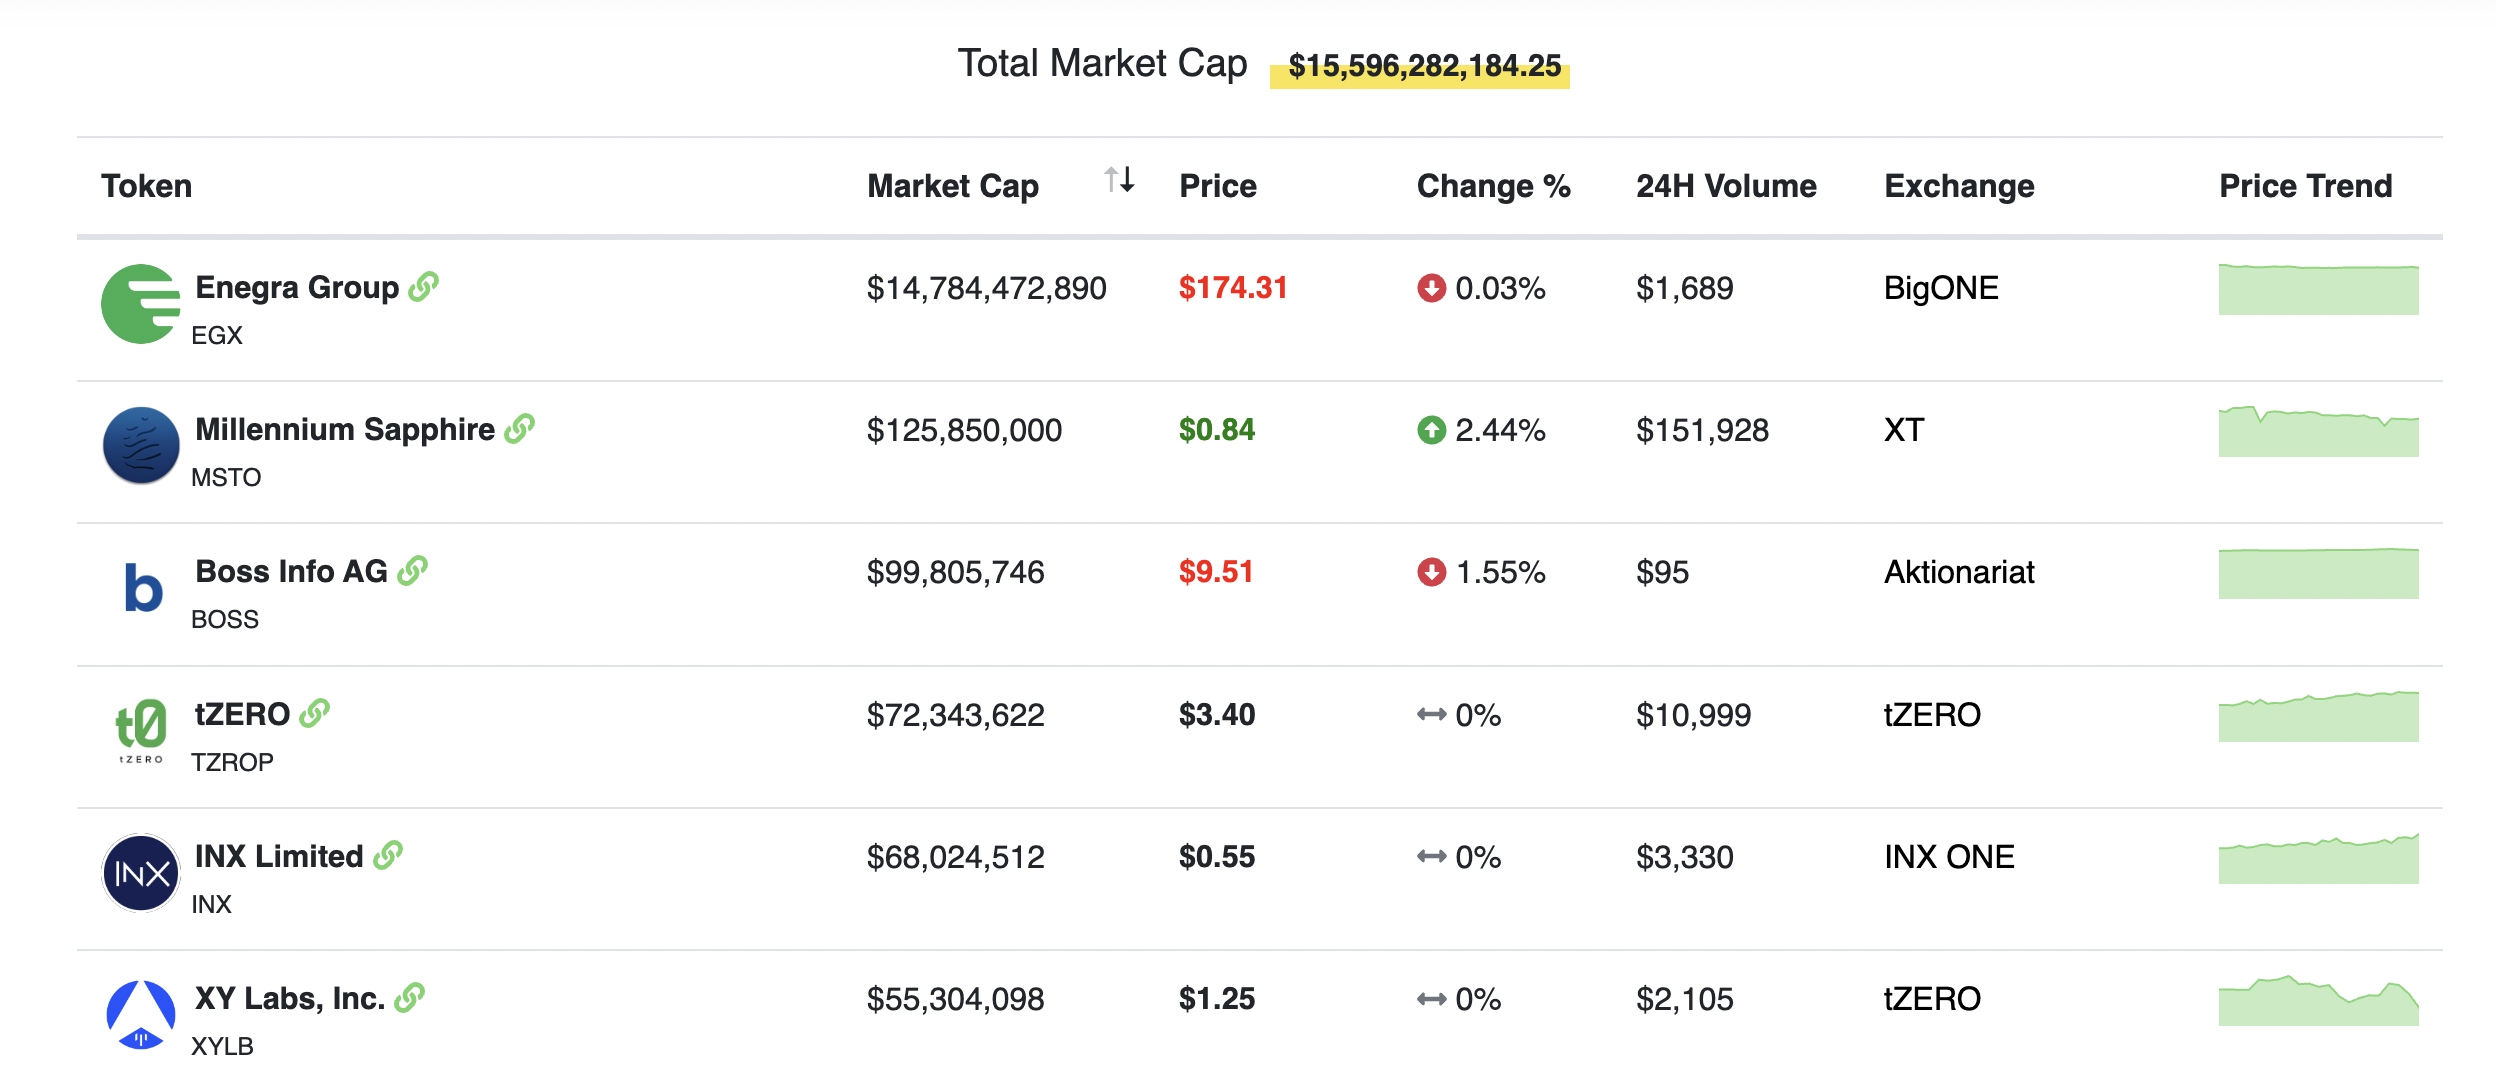Open the link icon next to Millennium Sapphire
2496x1084 pixels.
(x=520, y=429)
